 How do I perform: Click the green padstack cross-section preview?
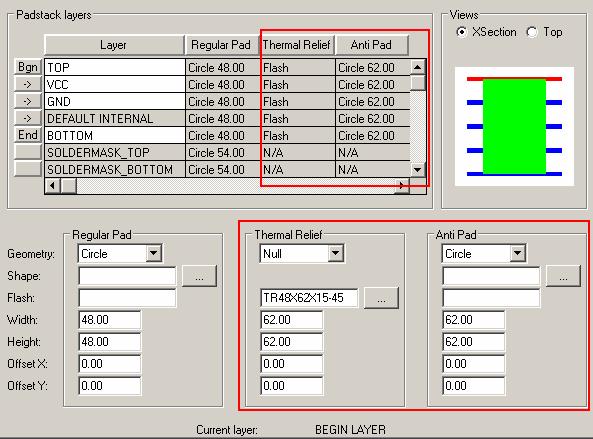[x=514, y=126]
